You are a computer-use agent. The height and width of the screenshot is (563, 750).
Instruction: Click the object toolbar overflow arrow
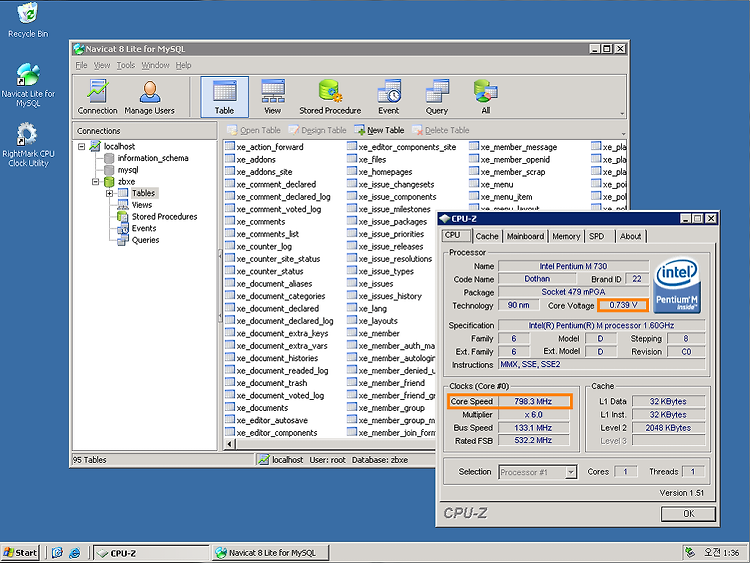pos(623,133)
